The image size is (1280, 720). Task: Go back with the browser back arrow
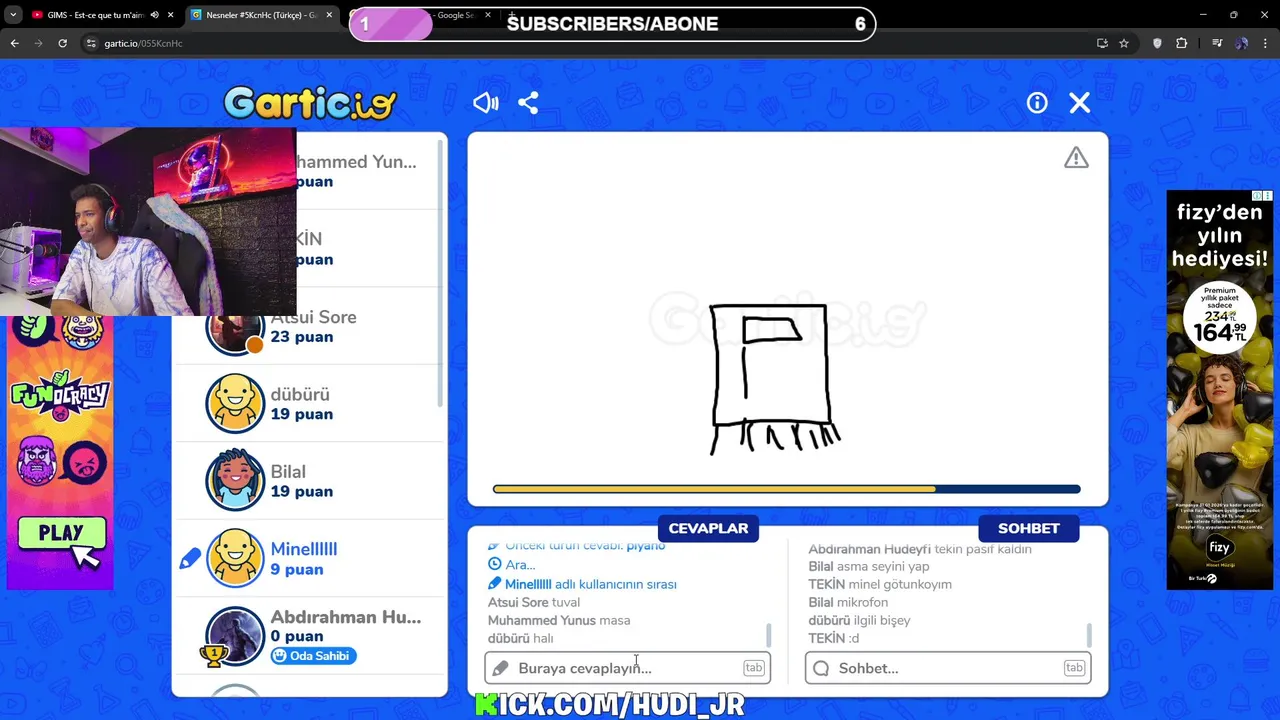(x=14, y=43)
